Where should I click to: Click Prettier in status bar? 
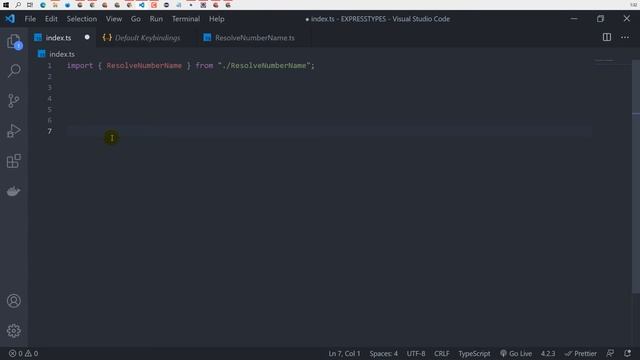(x=581, y=353)
